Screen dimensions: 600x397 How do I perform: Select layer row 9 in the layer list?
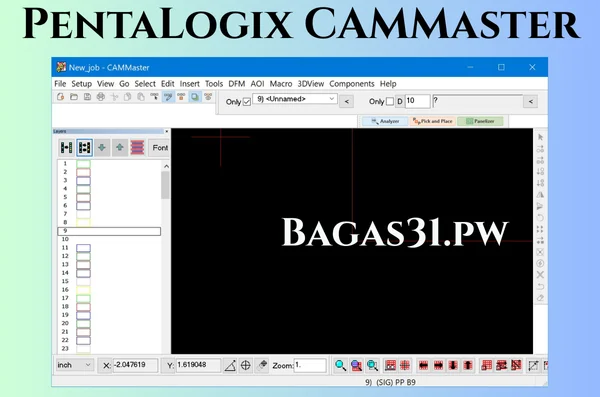(x=109, y=231)
